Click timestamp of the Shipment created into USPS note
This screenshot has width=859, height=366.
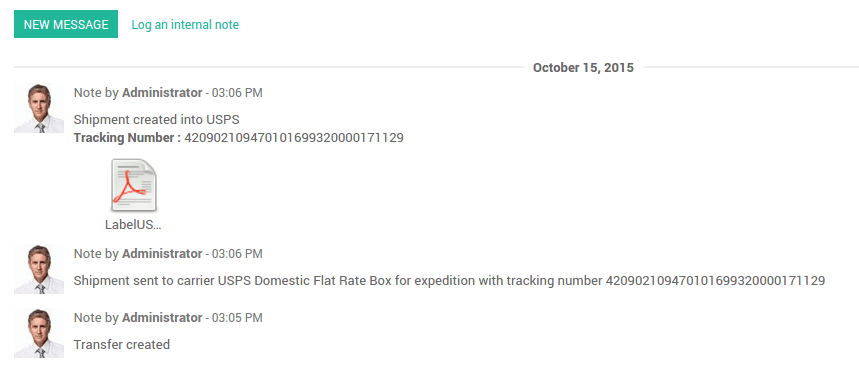coord(237,93)
